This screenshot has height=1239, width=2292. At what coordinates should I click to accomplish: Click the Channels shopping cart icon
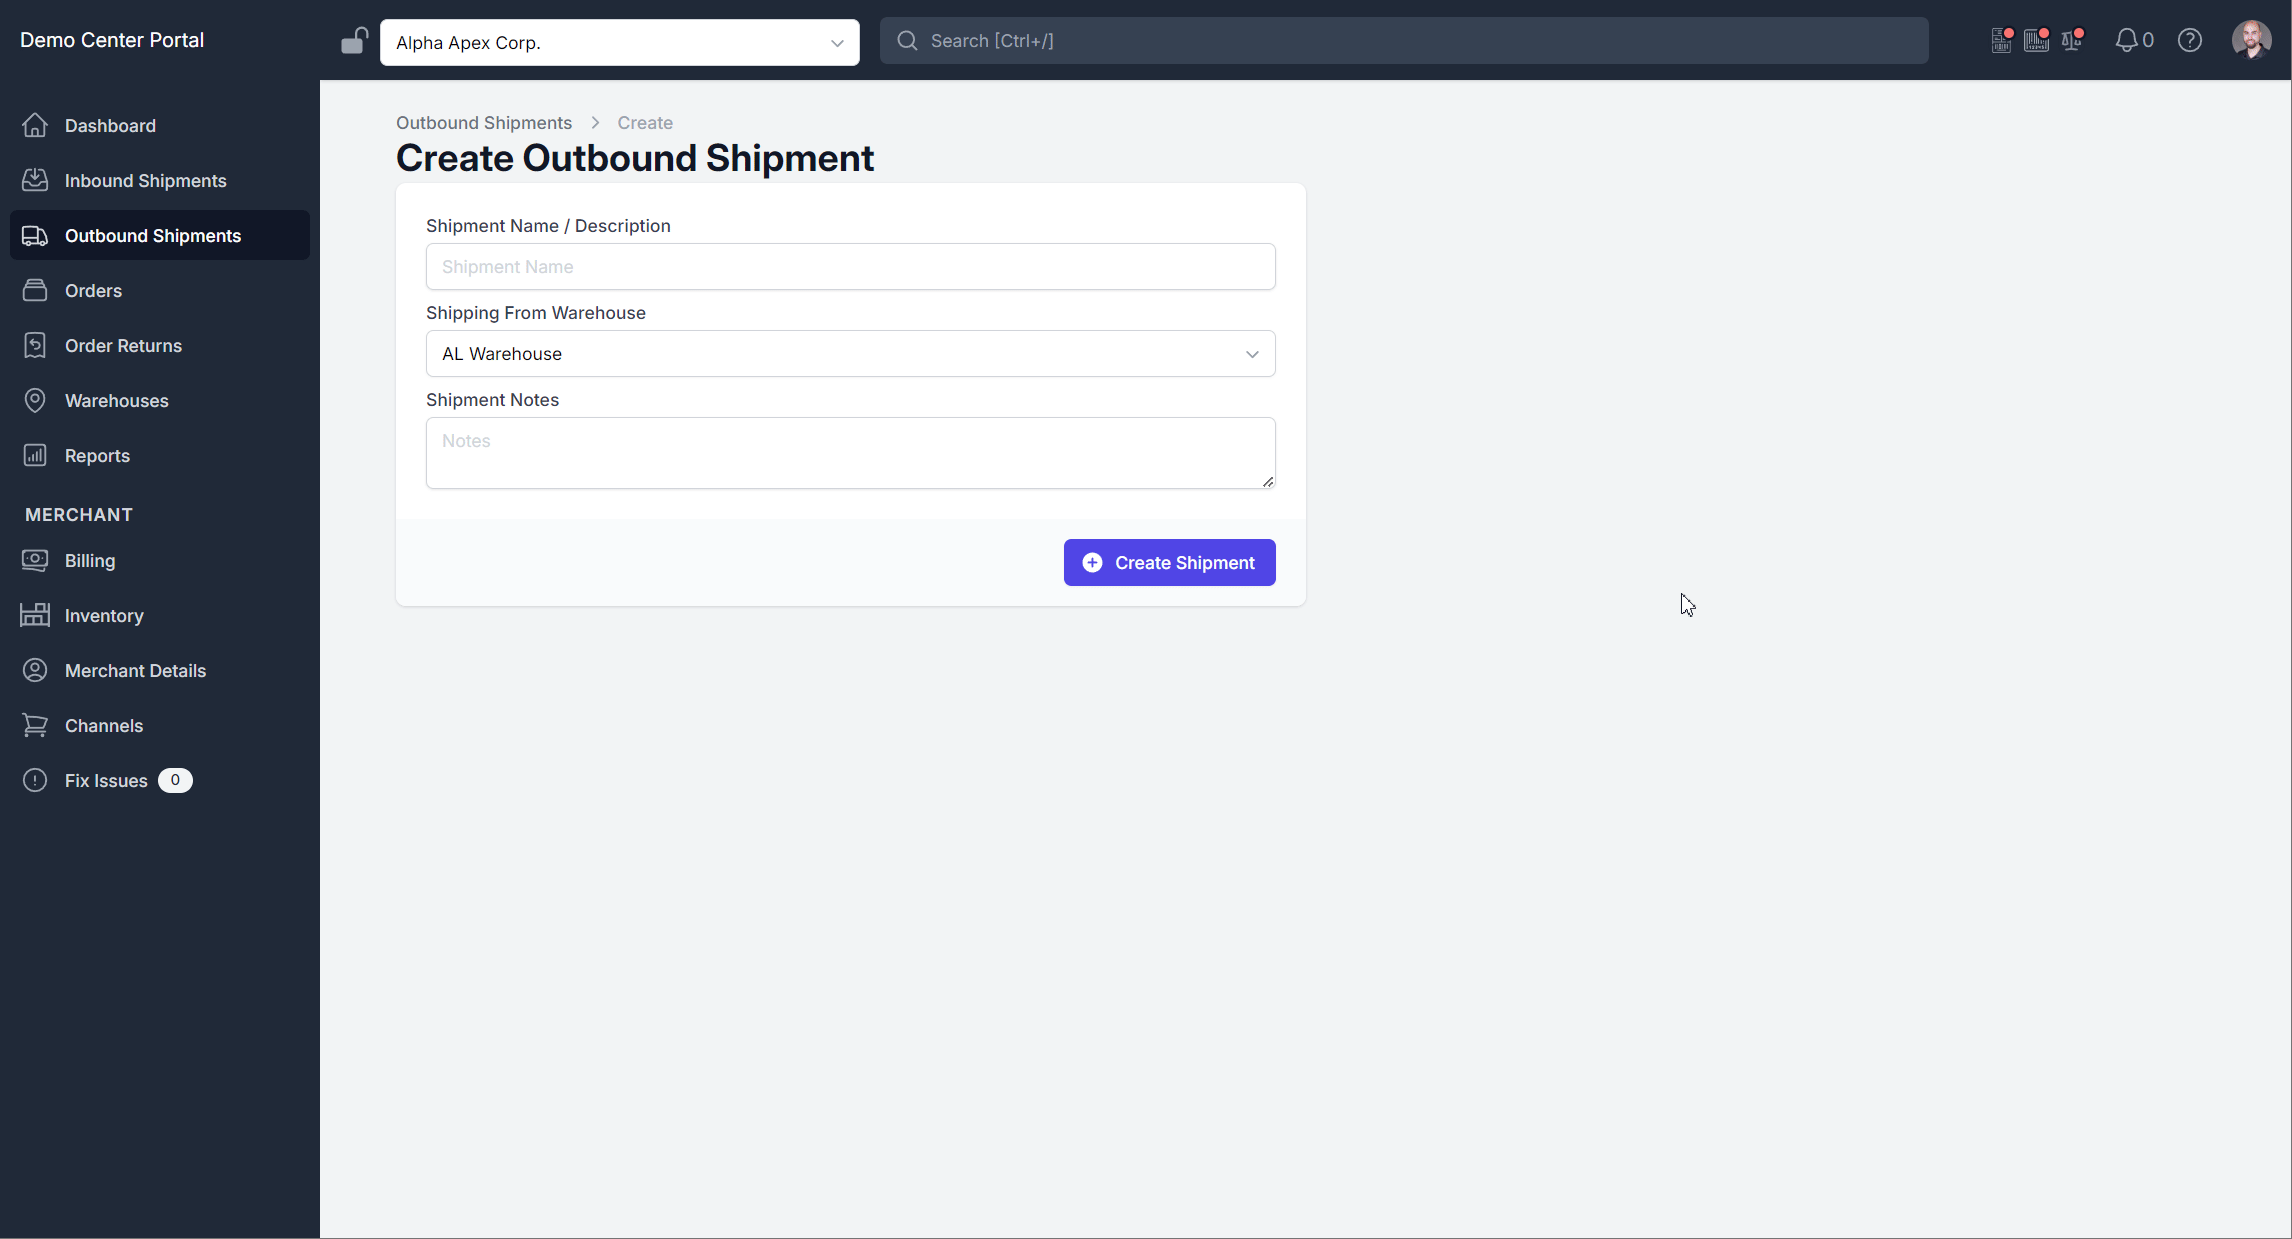coord(35,725)
